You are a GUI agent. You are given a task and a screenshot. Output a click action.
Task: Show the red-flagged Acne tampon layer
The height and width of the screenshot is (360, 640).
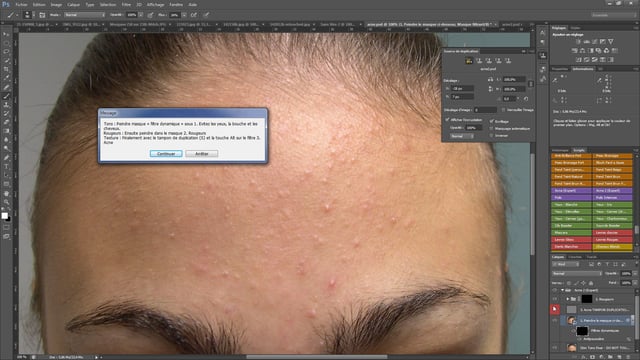click(554, 309)
